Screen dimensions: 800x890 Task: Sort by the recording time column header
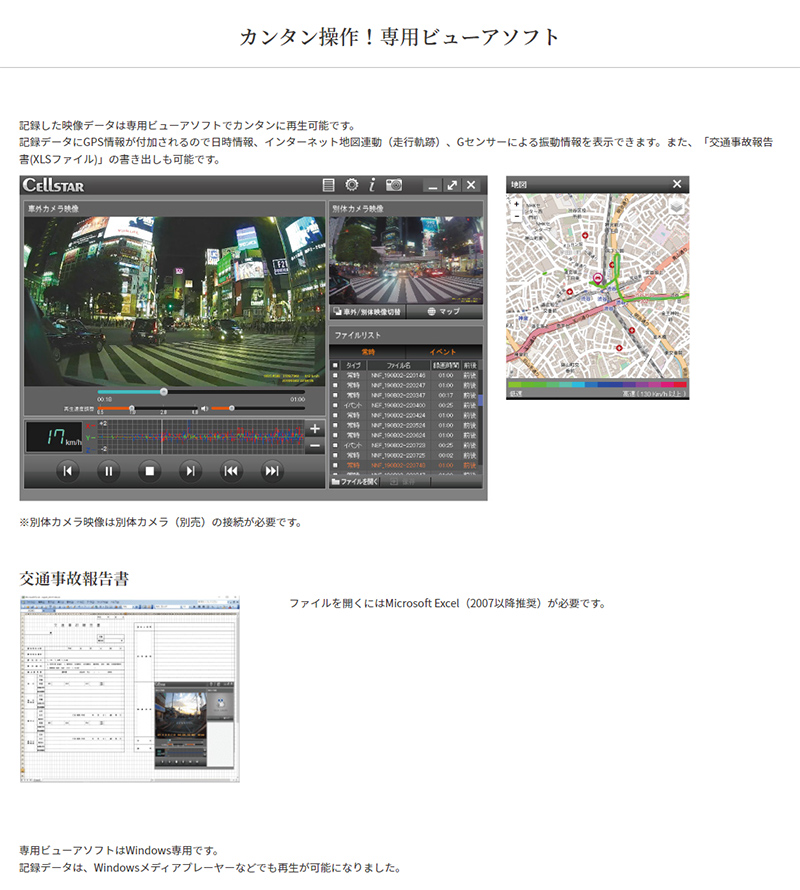[x=446, y=366]
